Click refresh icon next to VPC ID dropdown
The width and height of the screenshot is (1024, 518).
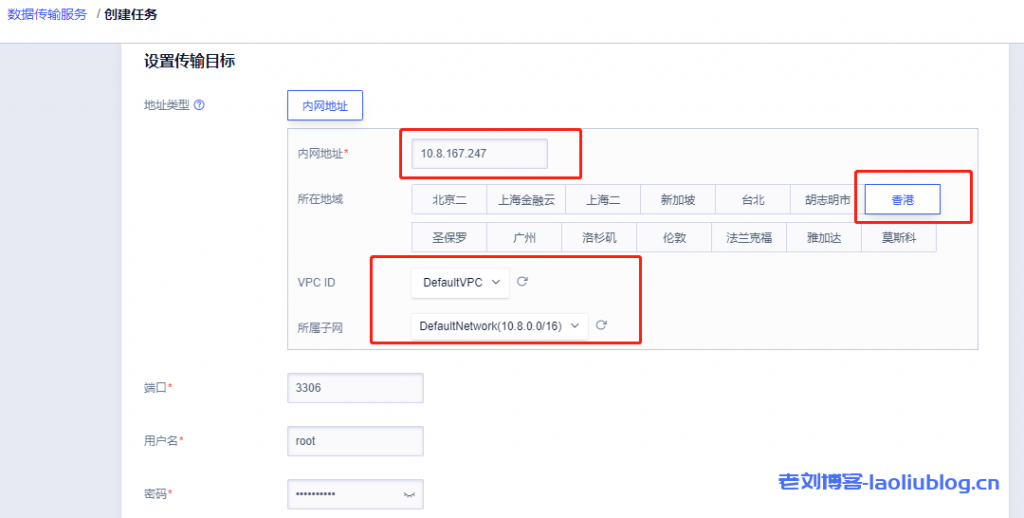522,282
